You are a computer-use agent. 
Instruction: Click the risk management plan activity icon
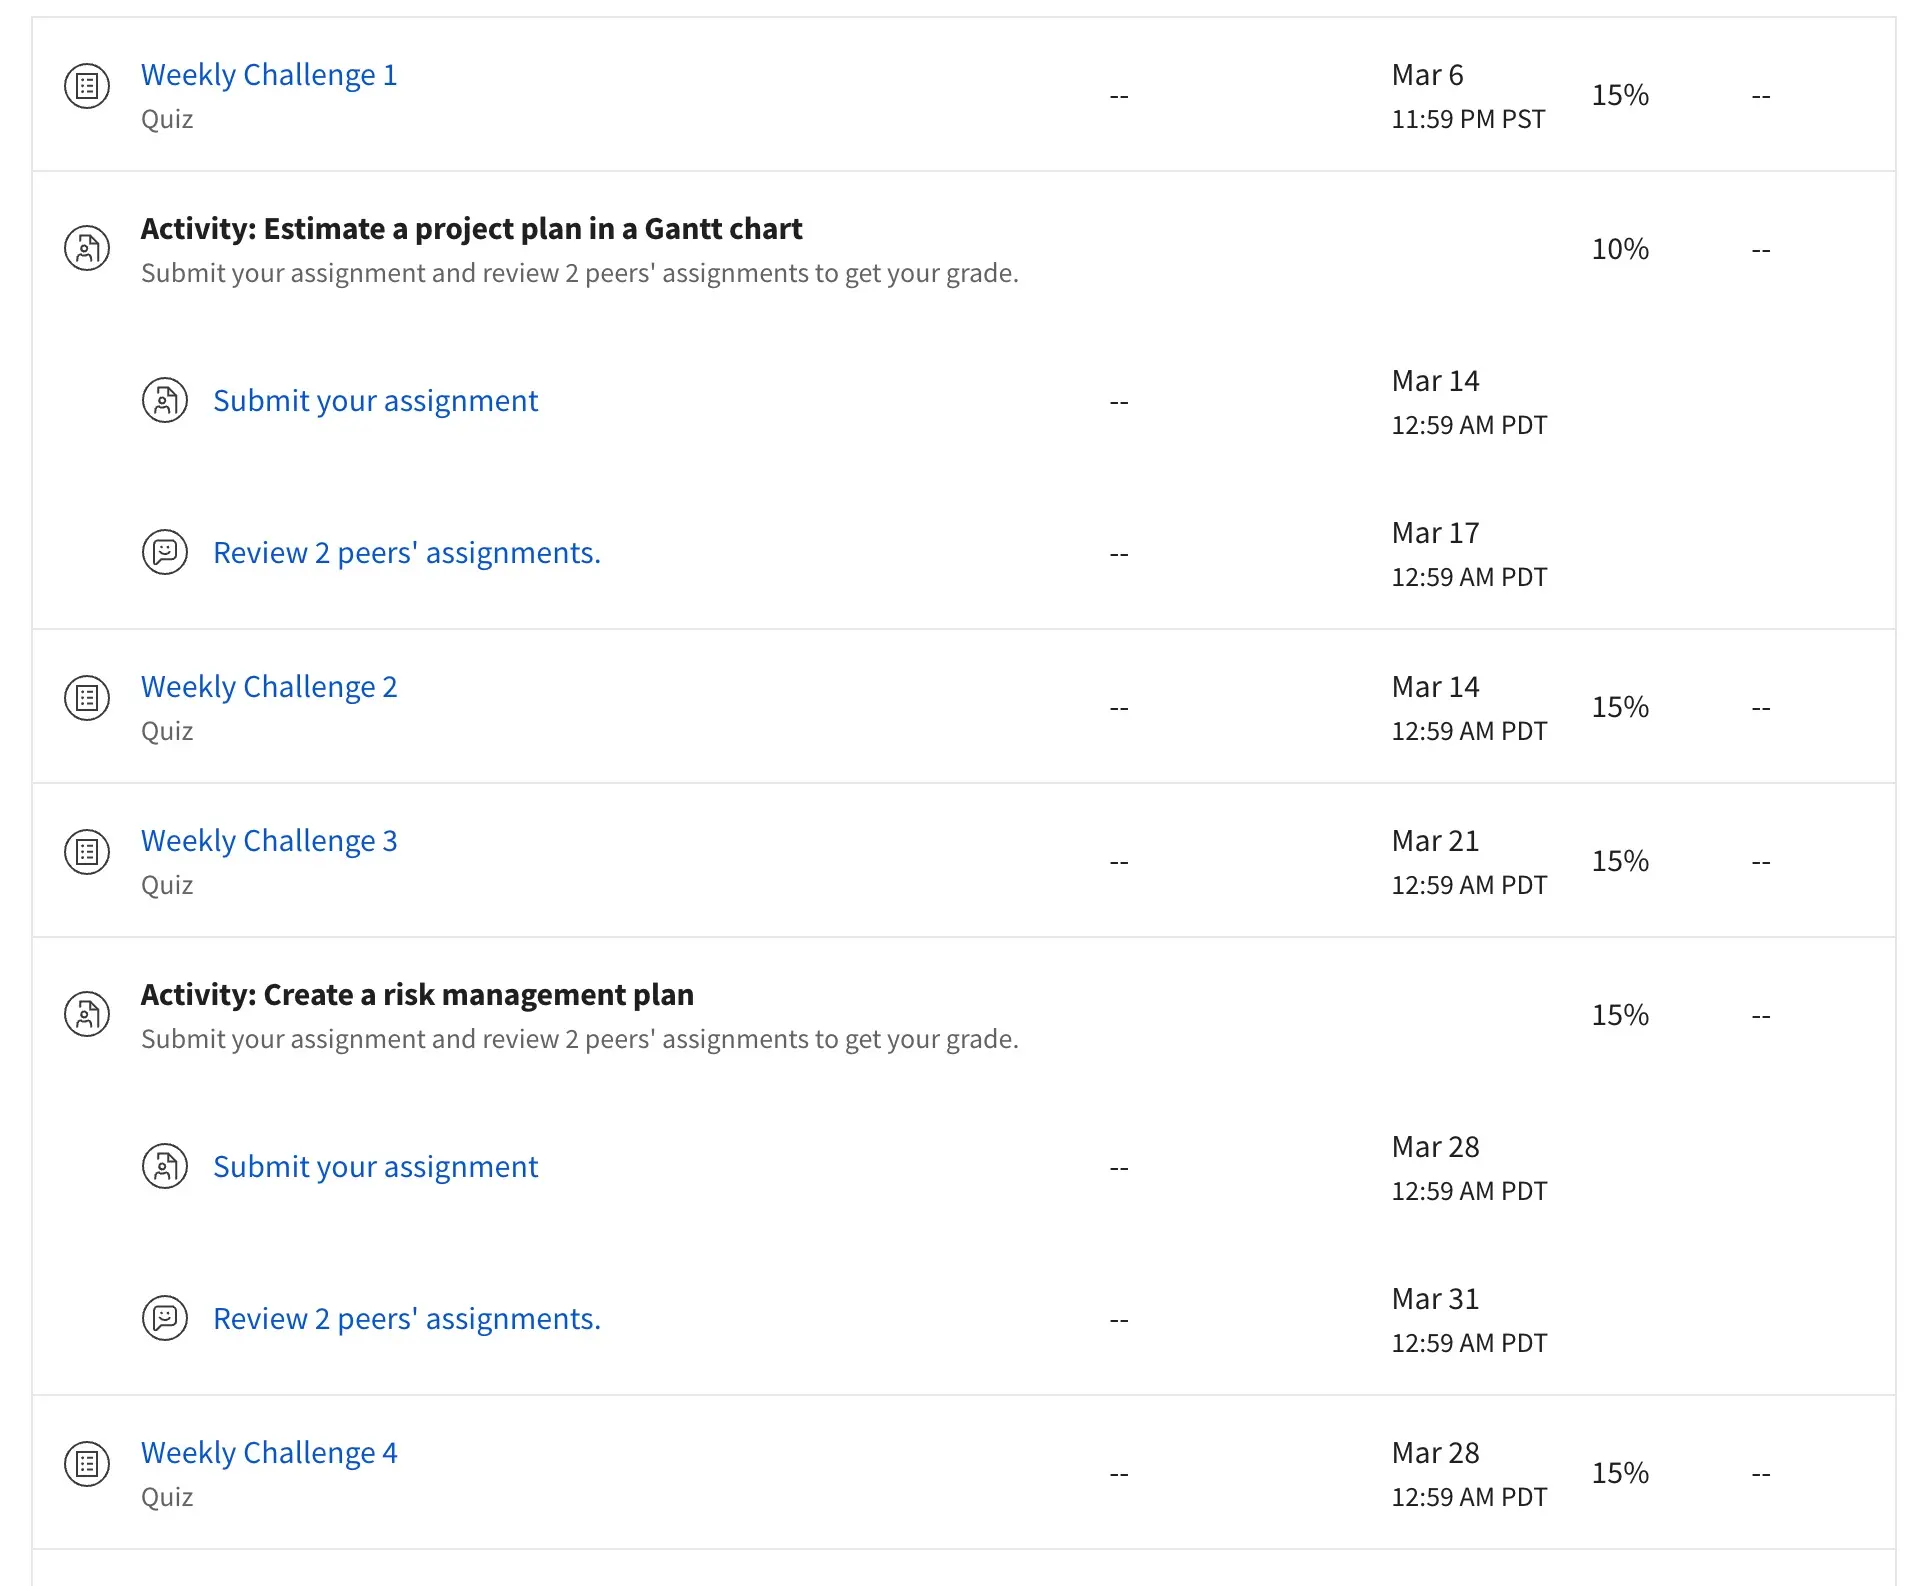pyautogui.click(x=87, y=1014)
